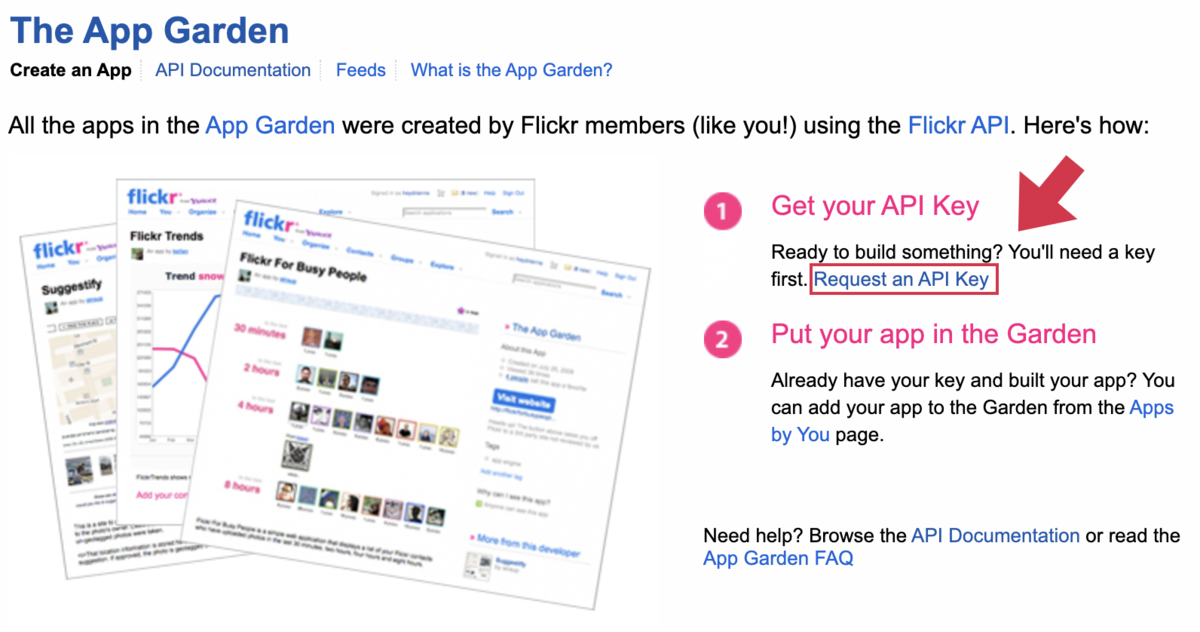This screenshot has width=1200, height=632.
Task: Click the Request an API Key link
Action: 901,279
